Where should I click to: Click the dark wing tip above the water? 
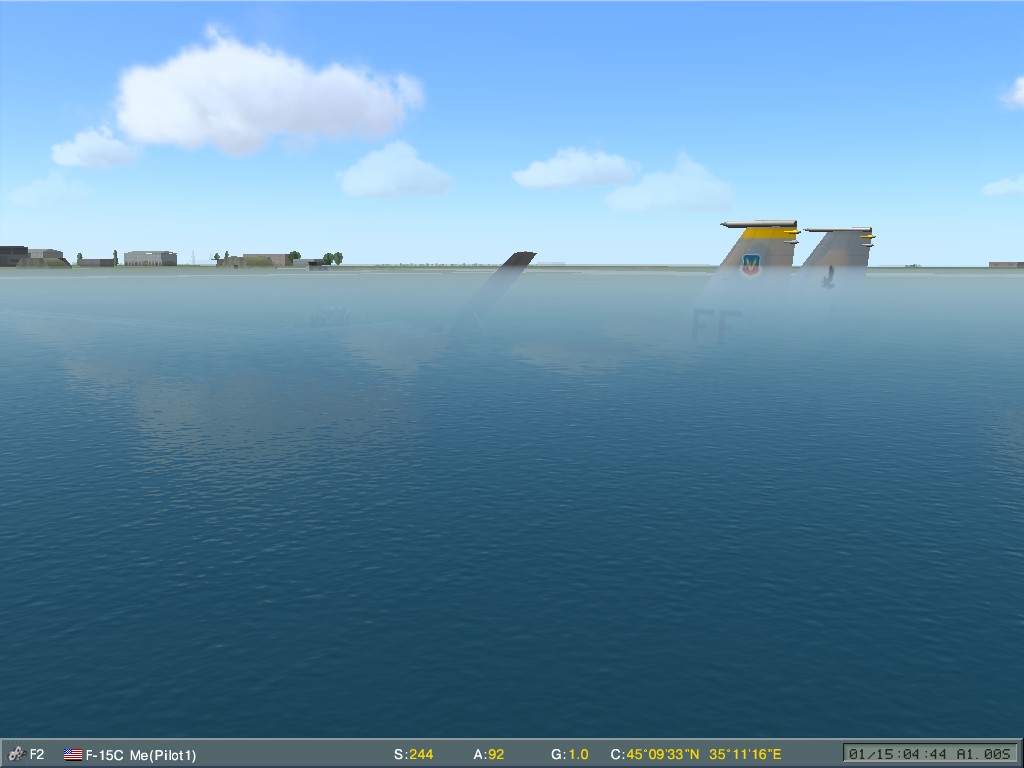click(519, 259)
